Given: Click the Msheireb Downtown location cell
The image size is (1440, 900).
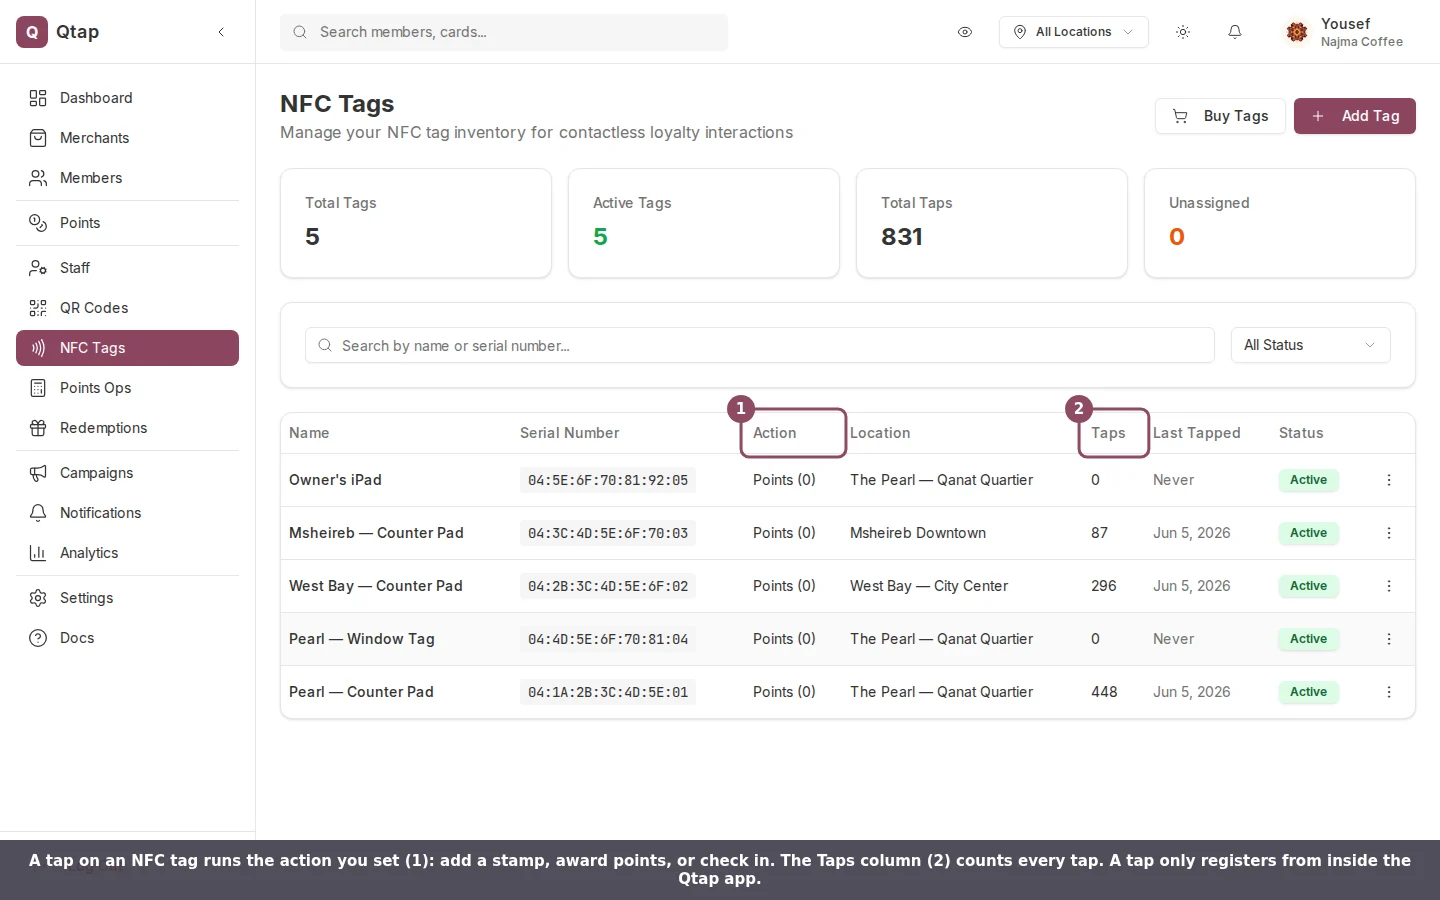Looking at the screenshot, I should pos(918,533).
